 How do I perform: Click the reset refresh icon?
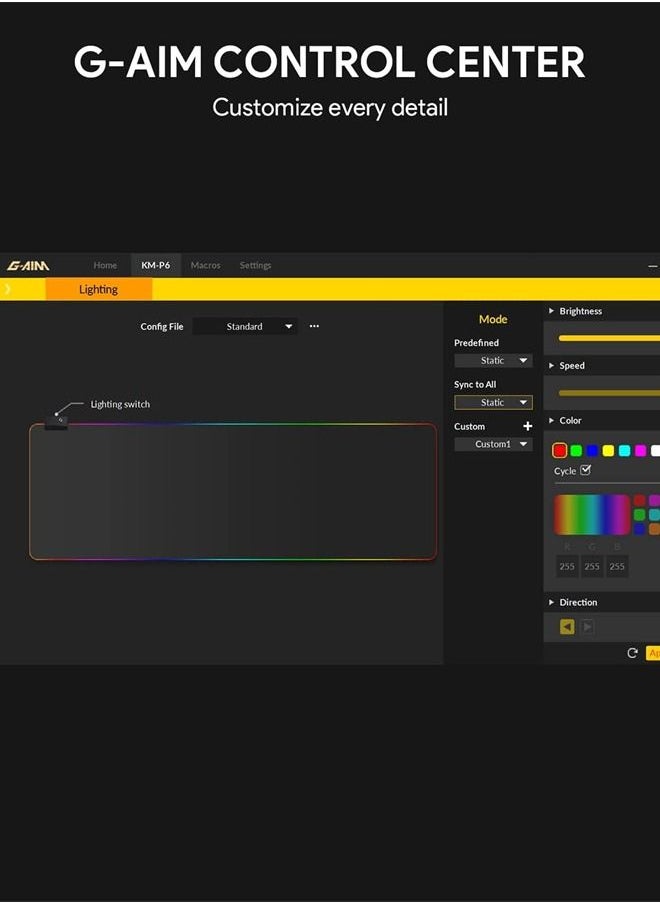pyautogui.click(x=632, y=653)
